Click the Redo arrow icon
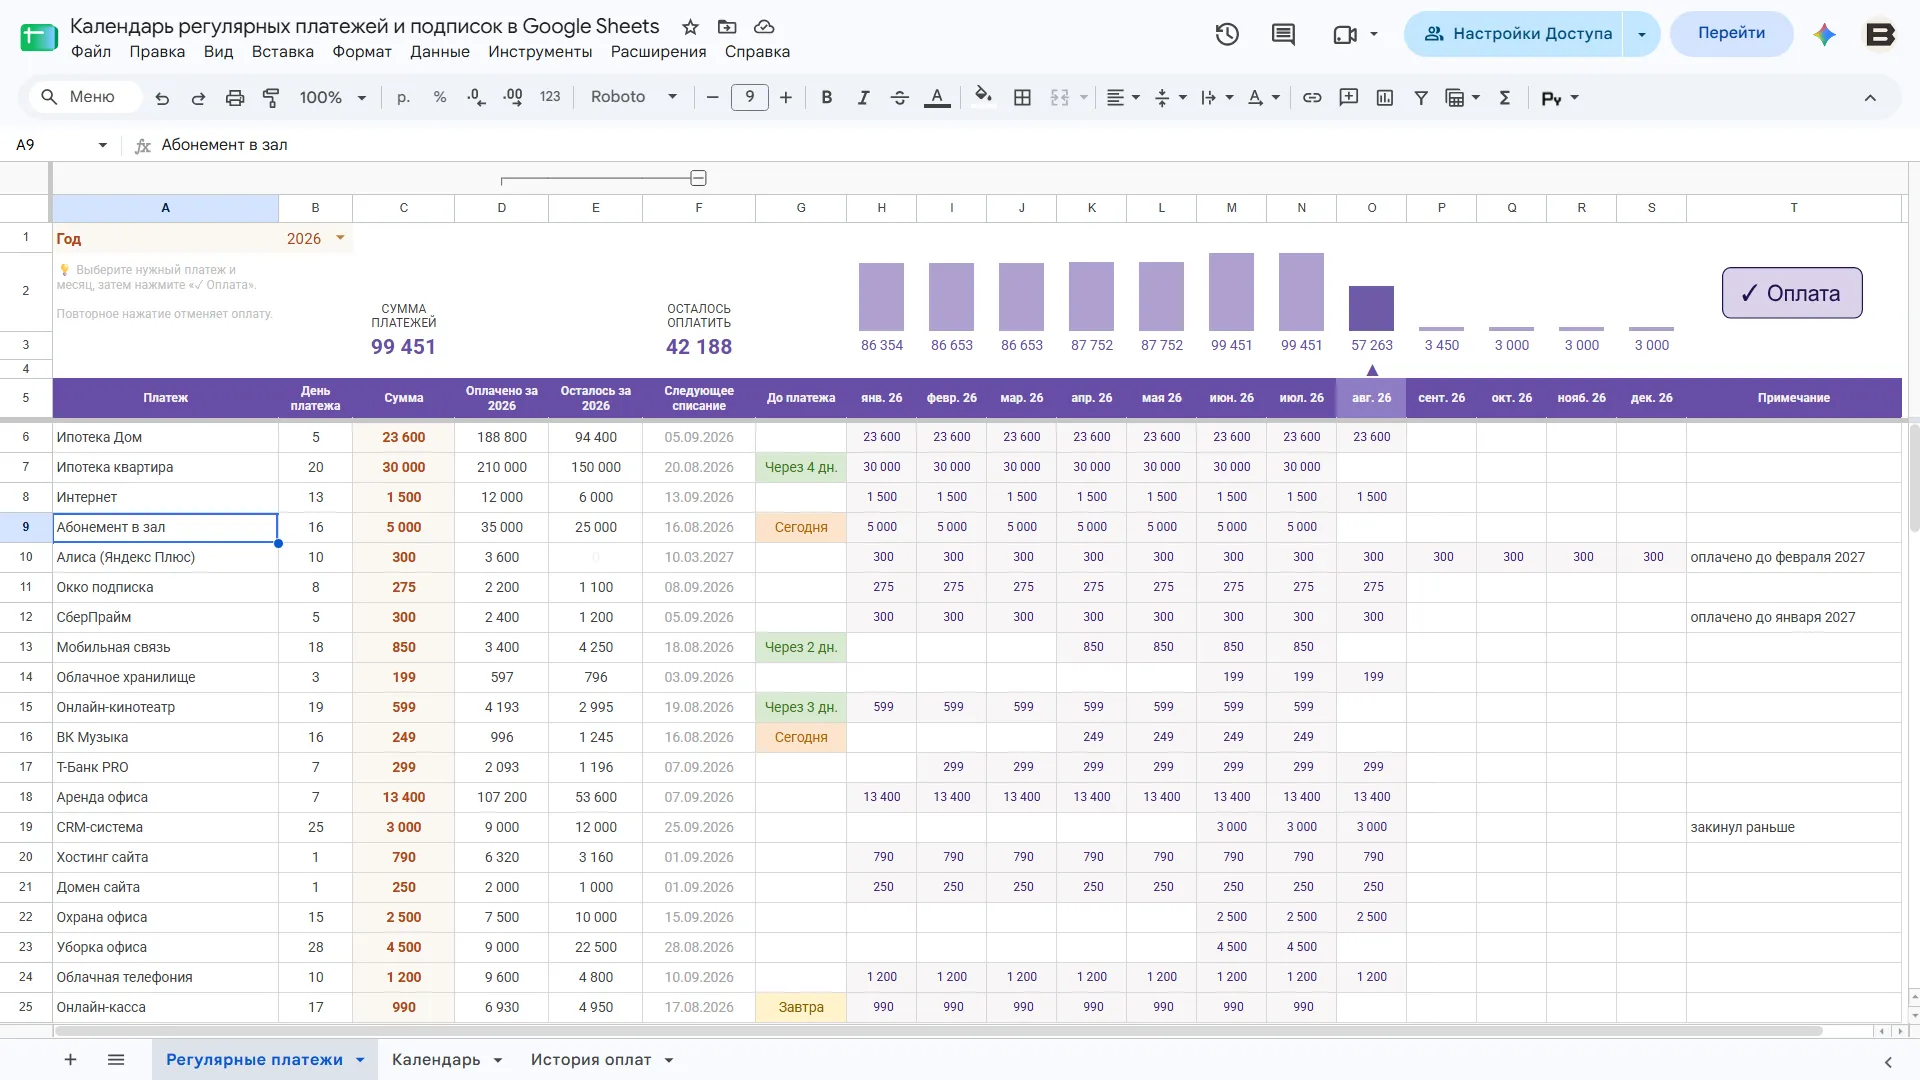The image size is (1920, 1080). pos(198,98)
